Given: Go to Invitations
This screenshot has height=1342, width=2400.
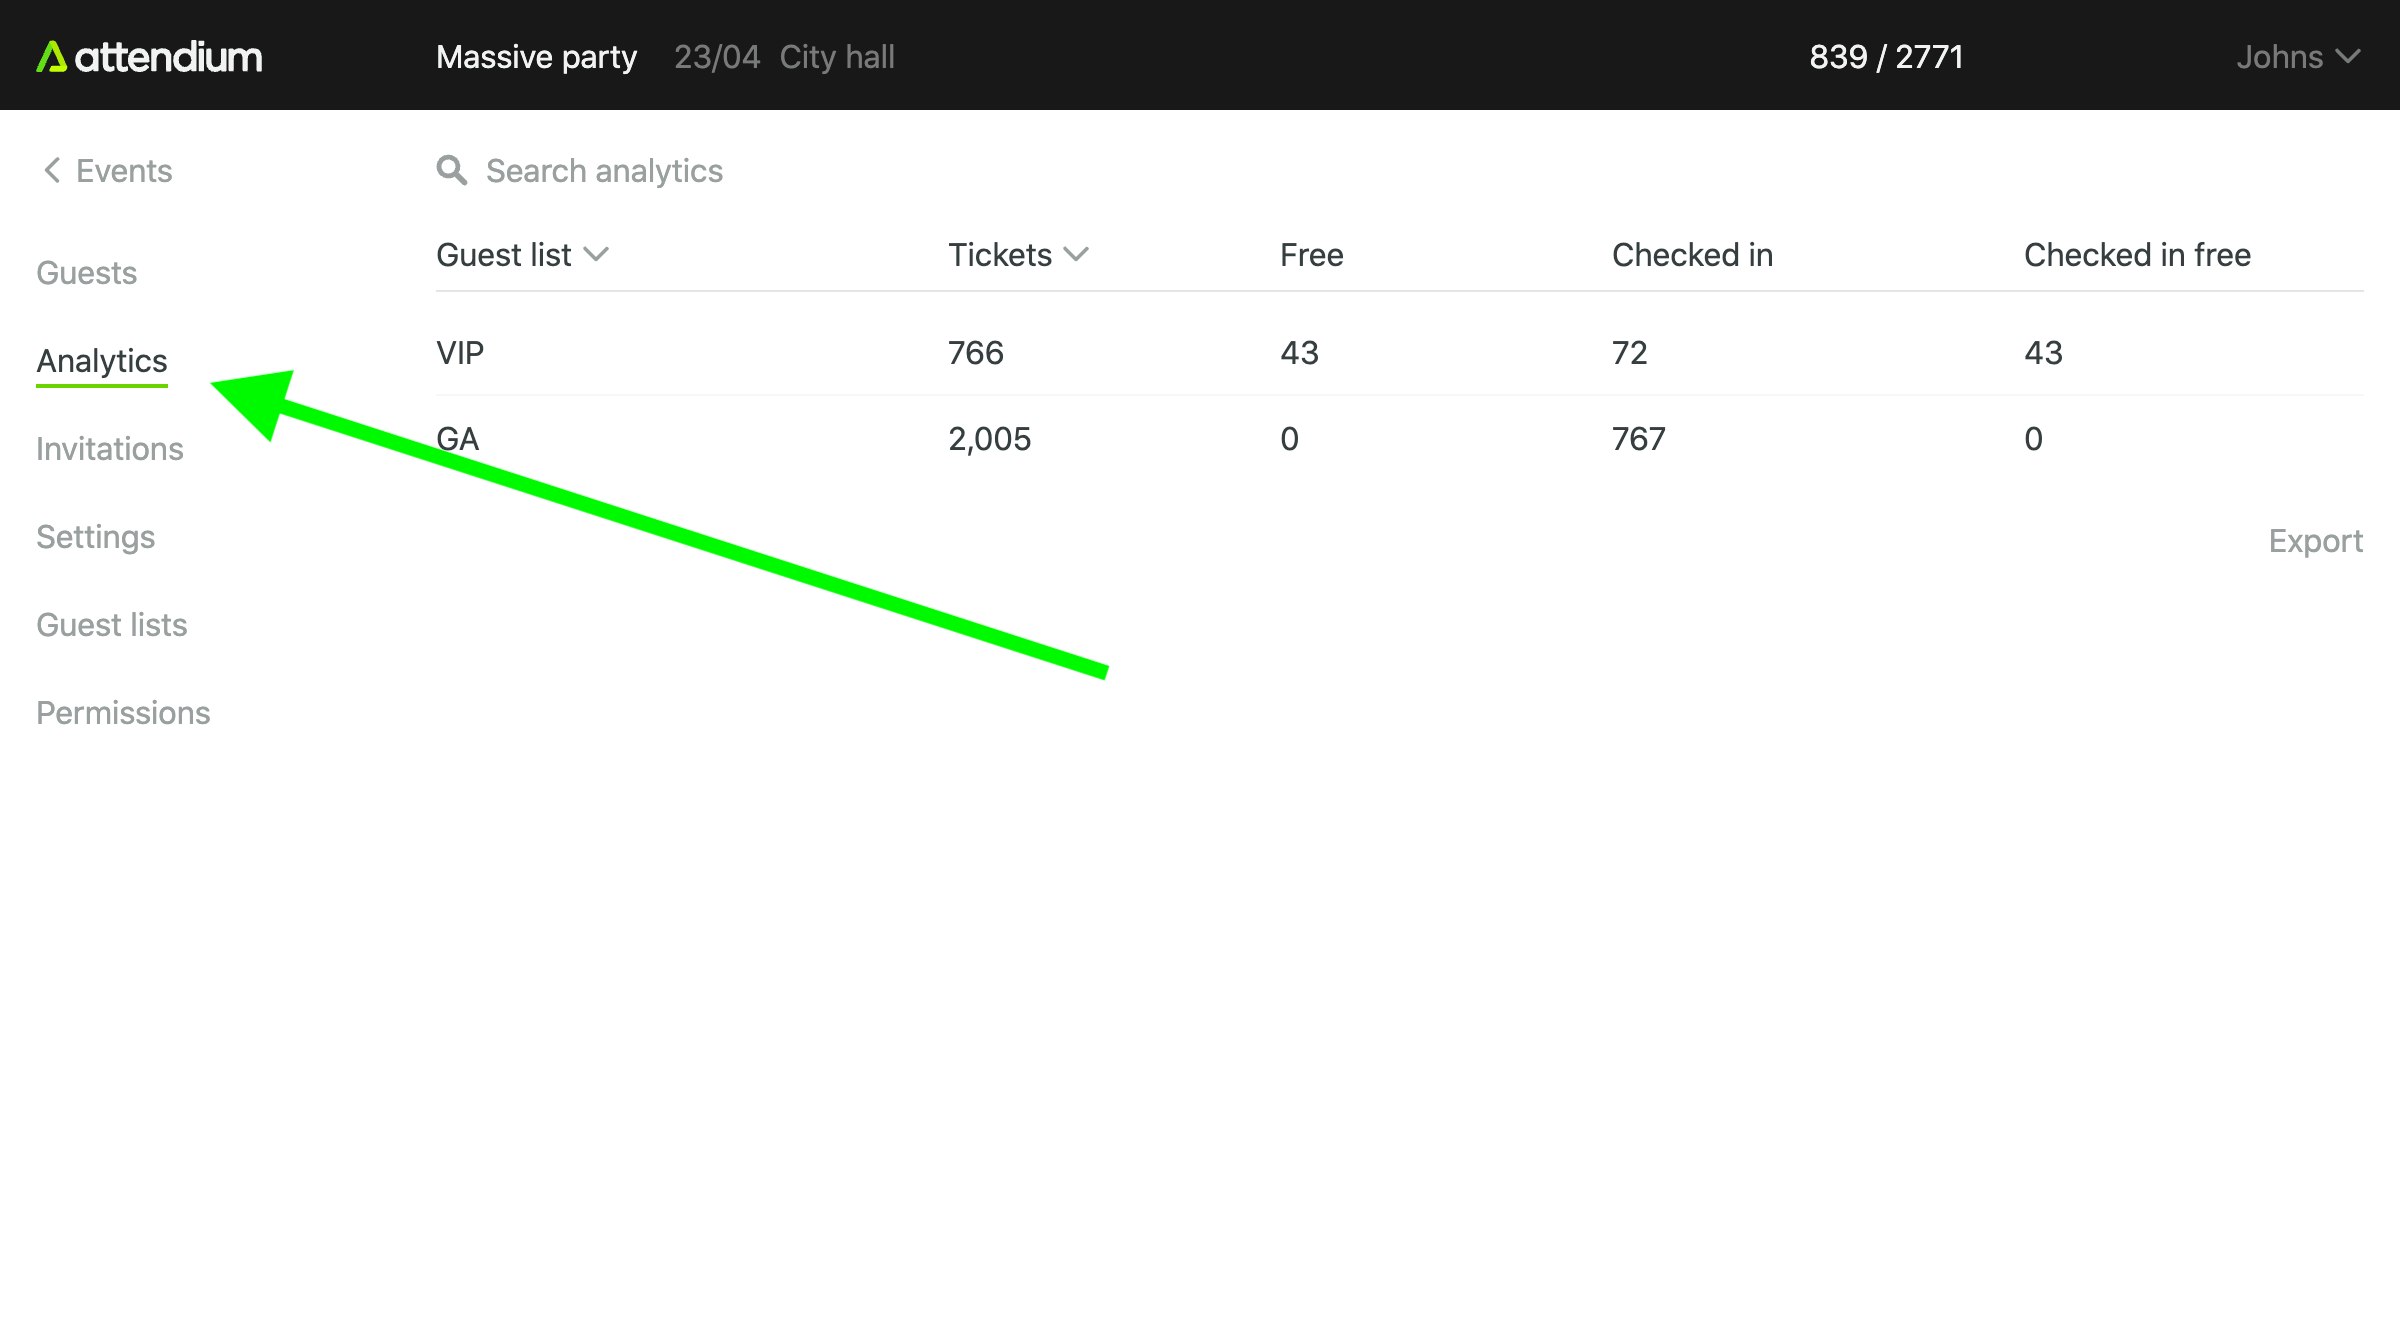Looking at the screenshot, I should 110,449.
